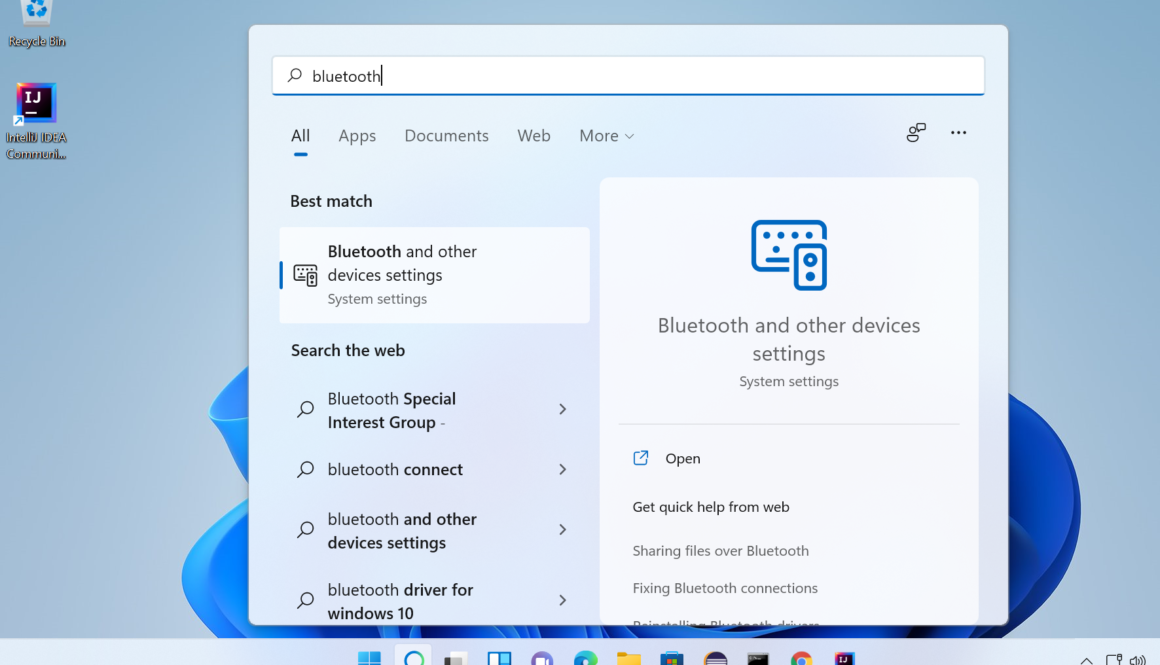Viewport: 1160px width, 665px height.
Task: Expand the More filter dropdown
Action: [606, 136]
